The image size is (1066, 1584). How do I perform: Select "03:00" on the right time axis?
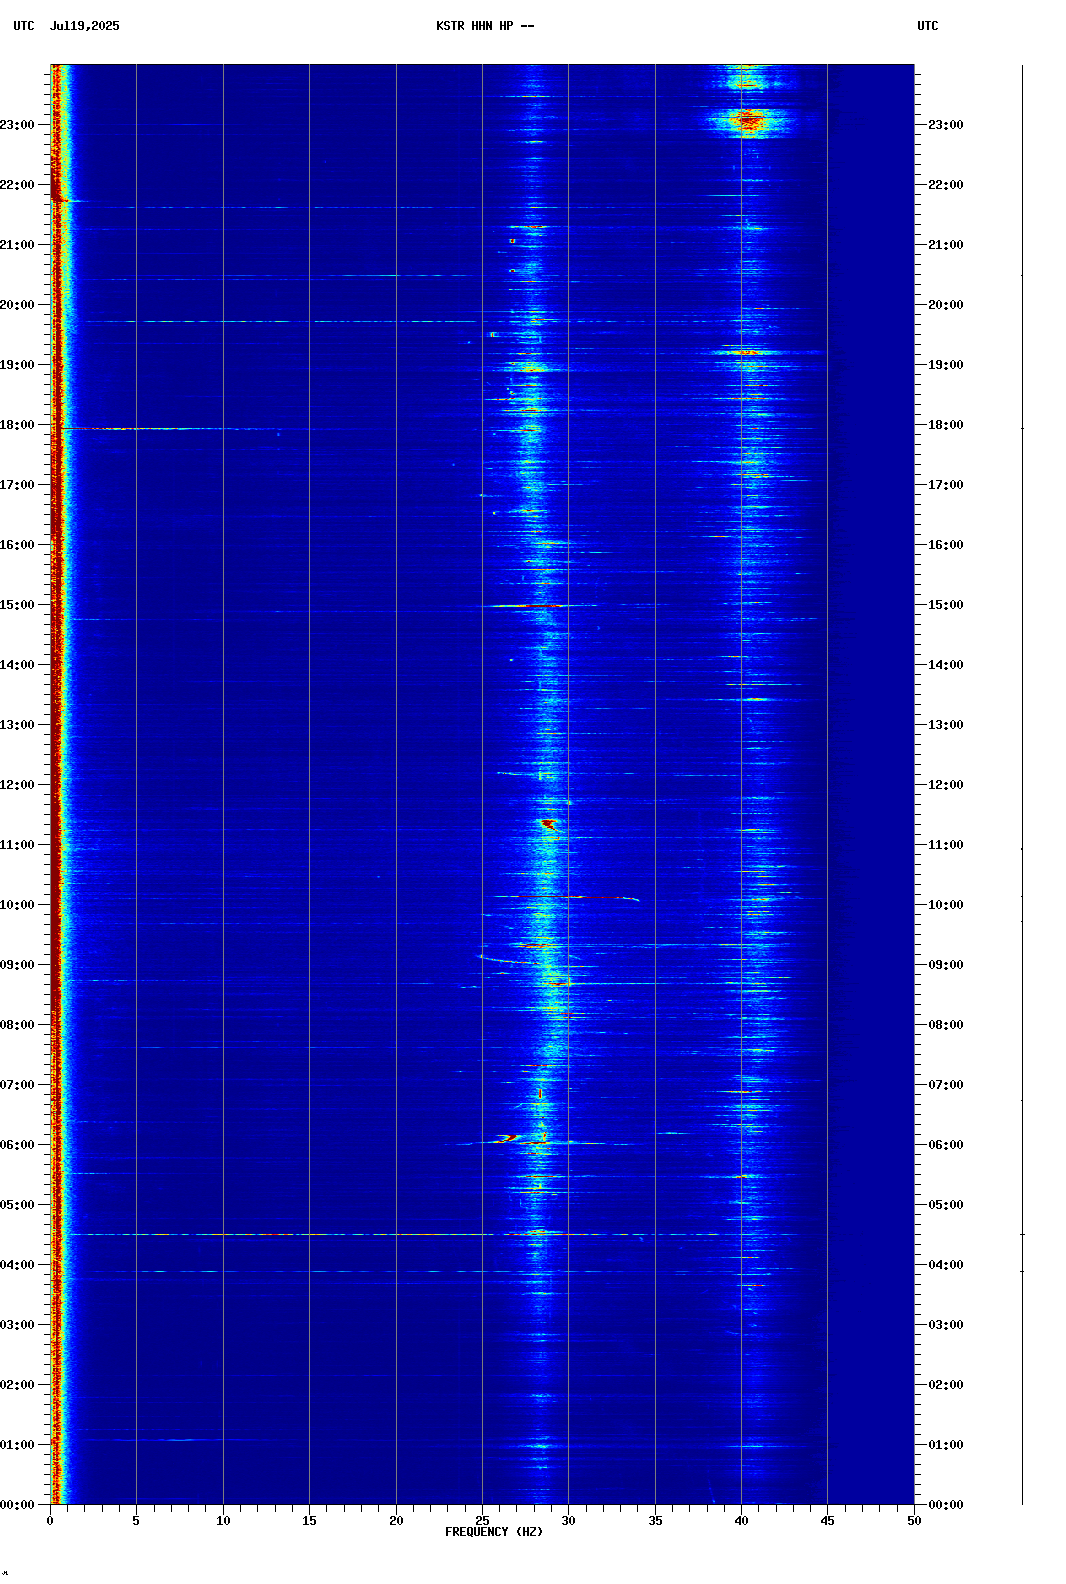[946, 1325]
